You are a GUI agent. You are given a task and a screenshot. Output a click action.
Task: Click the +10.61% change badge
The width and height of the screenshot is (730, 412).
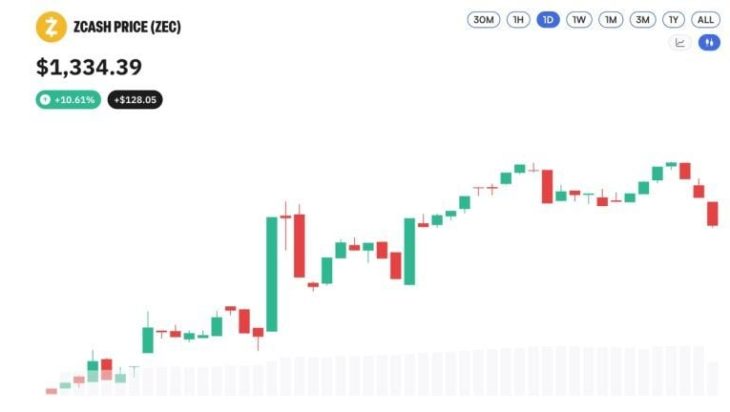click(x=68, y=100)
